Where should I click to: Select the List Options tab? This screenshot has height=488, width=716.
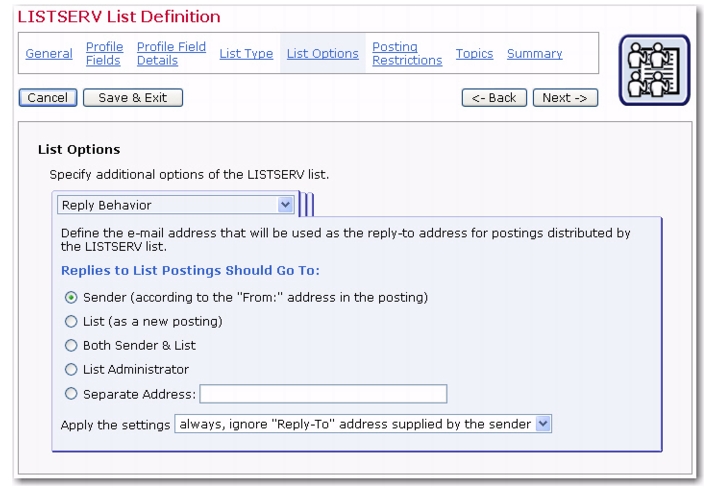[322, 53]
